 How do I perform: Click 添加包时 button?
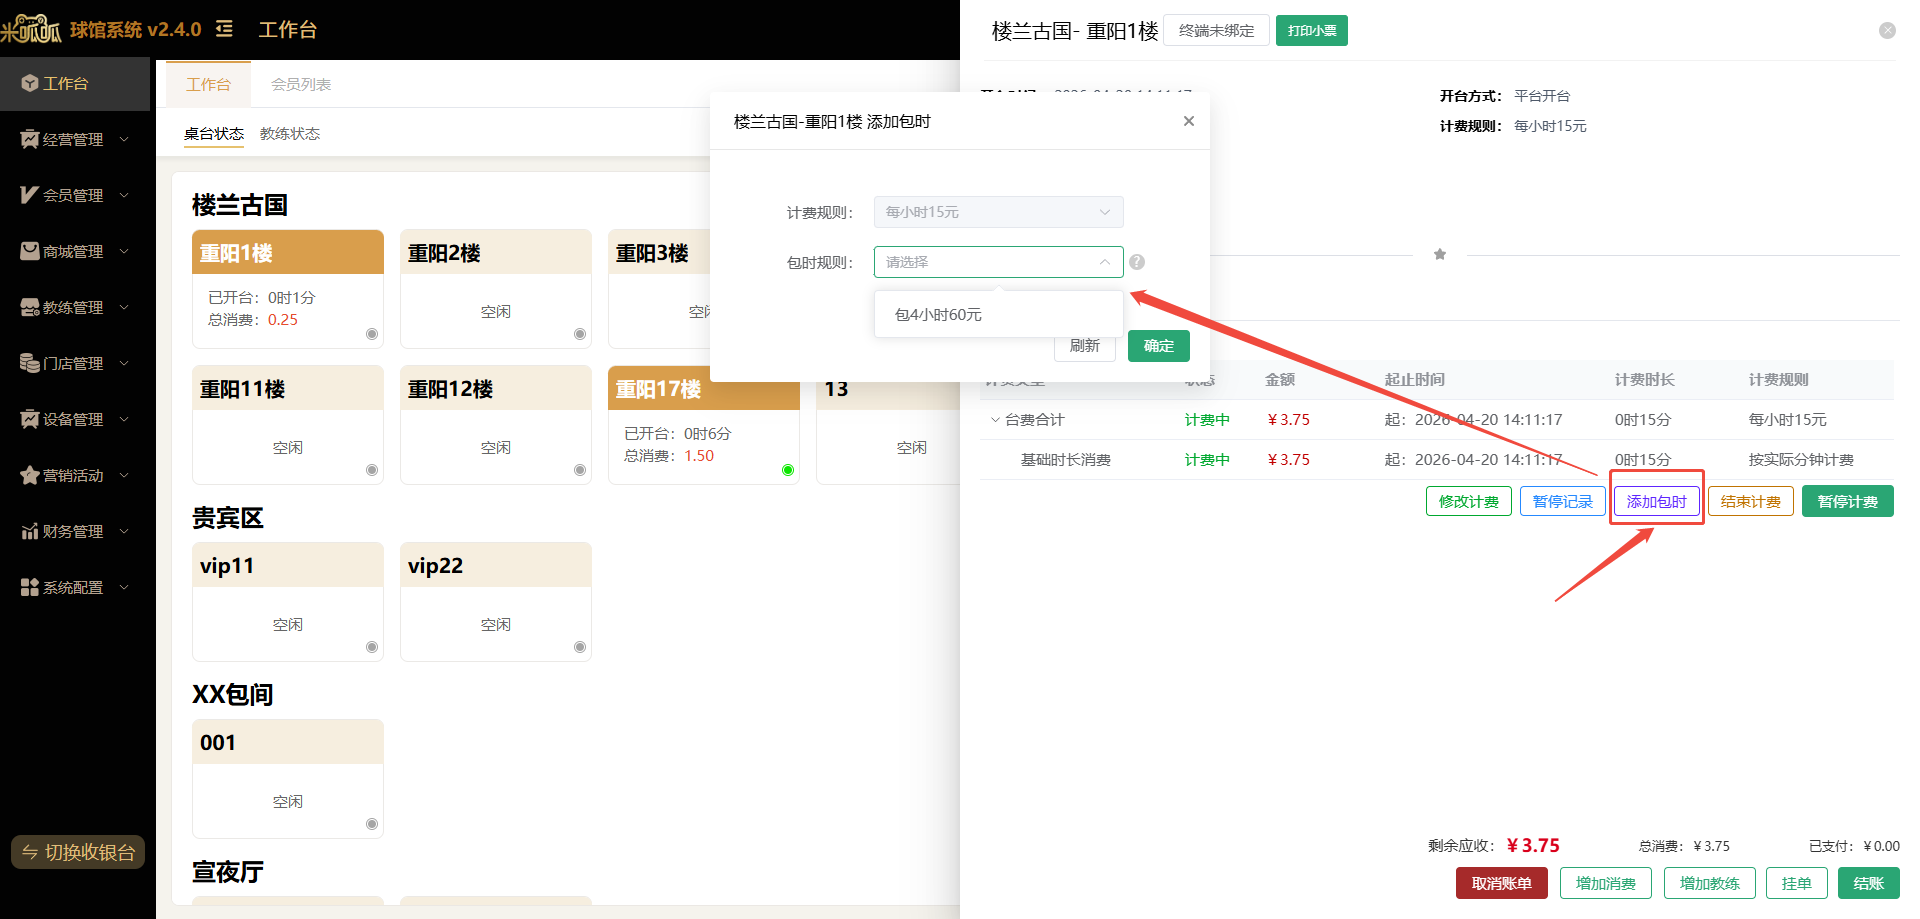pos(1657,501)
